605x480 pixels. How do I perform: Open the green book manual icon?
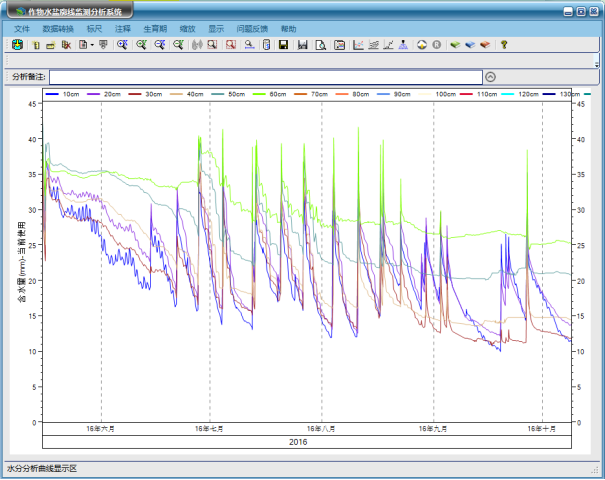pyautogui.click(x=455, y=45)
